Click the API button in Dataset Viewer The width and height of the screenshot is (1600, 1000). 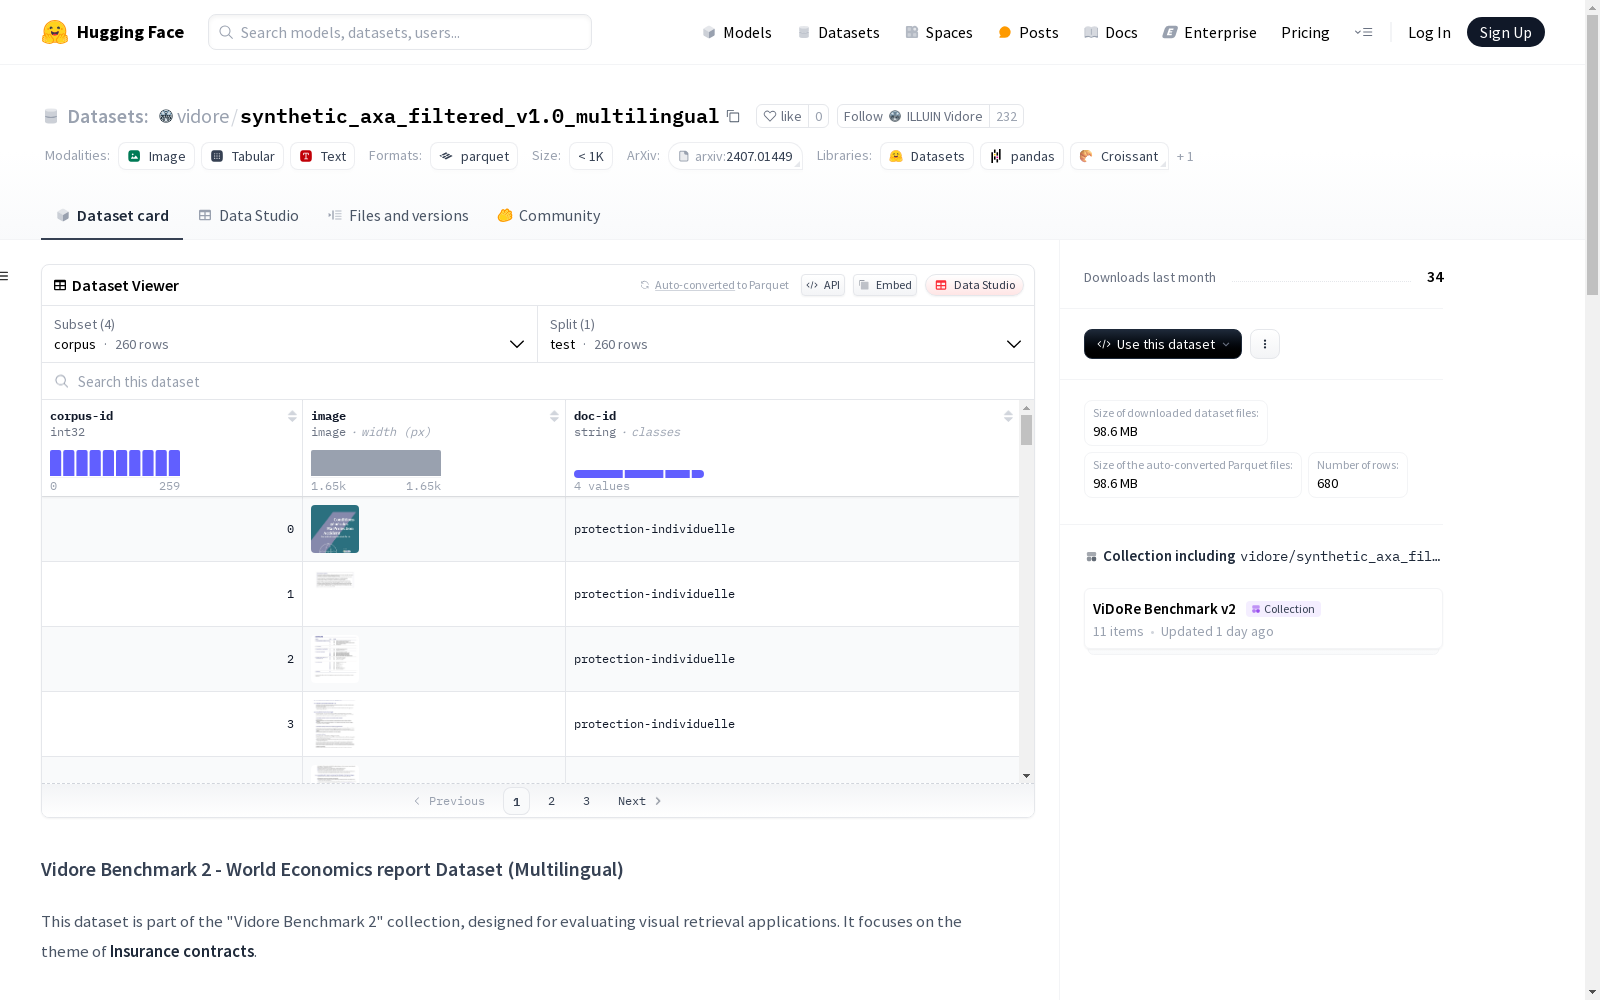click(823, 285)
